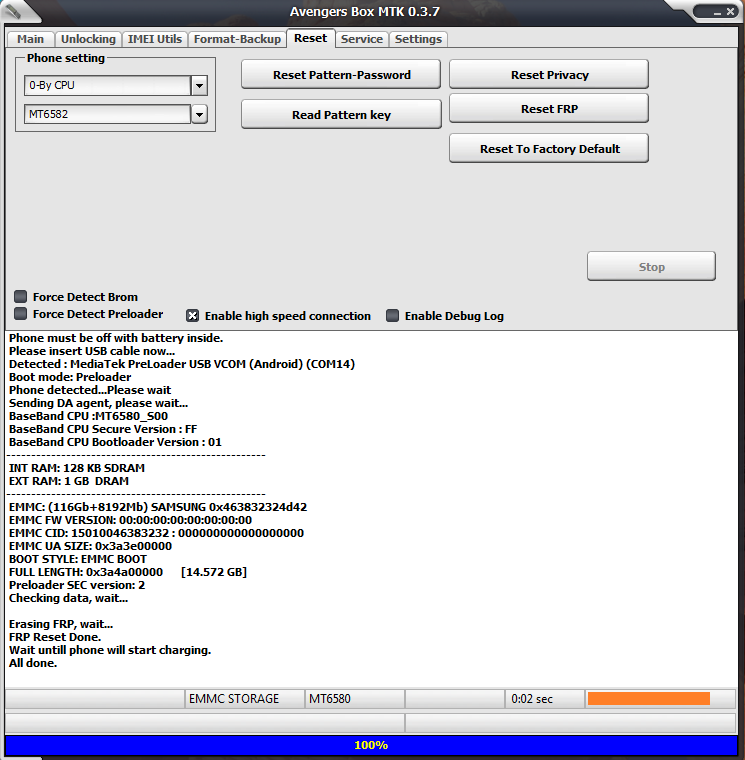The image size is (745, 760).
Task: Click the 'FRP Reset Done.' log line
Action: tap(55, 637)
